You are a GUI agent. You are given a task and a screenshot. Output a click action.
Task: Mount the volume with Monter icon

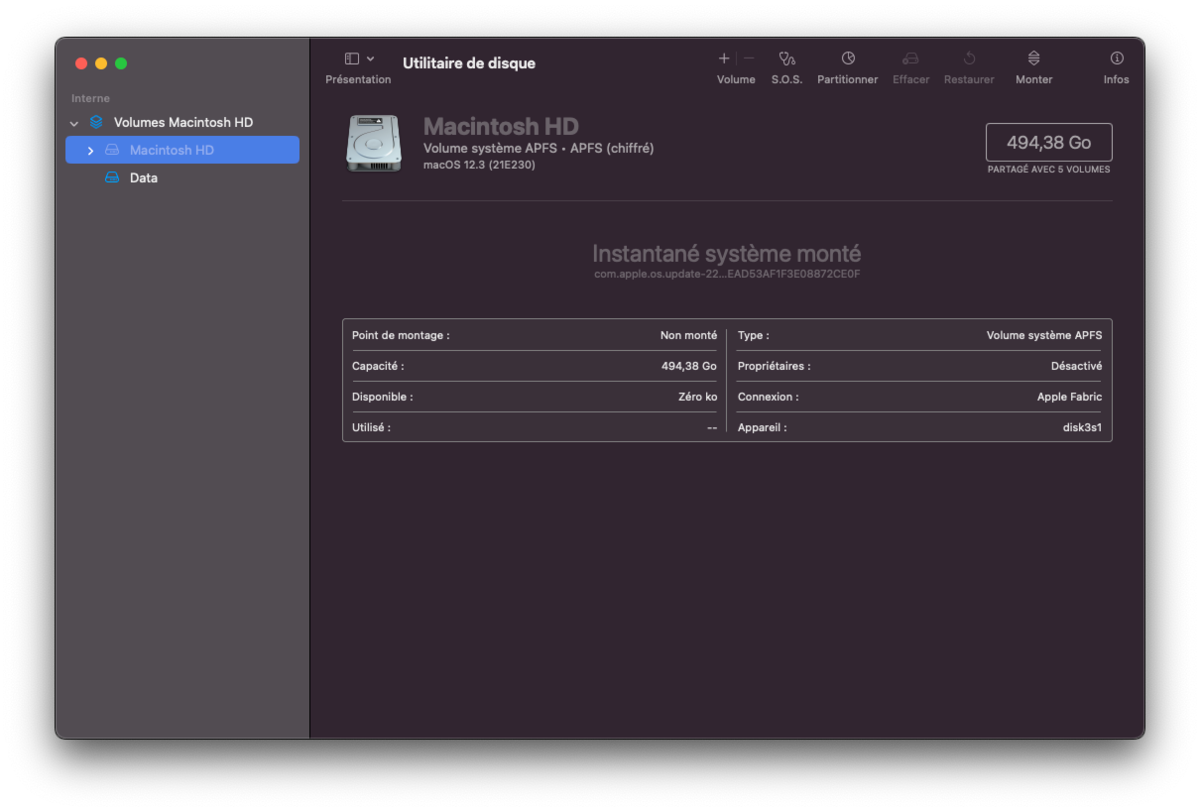1034,59
